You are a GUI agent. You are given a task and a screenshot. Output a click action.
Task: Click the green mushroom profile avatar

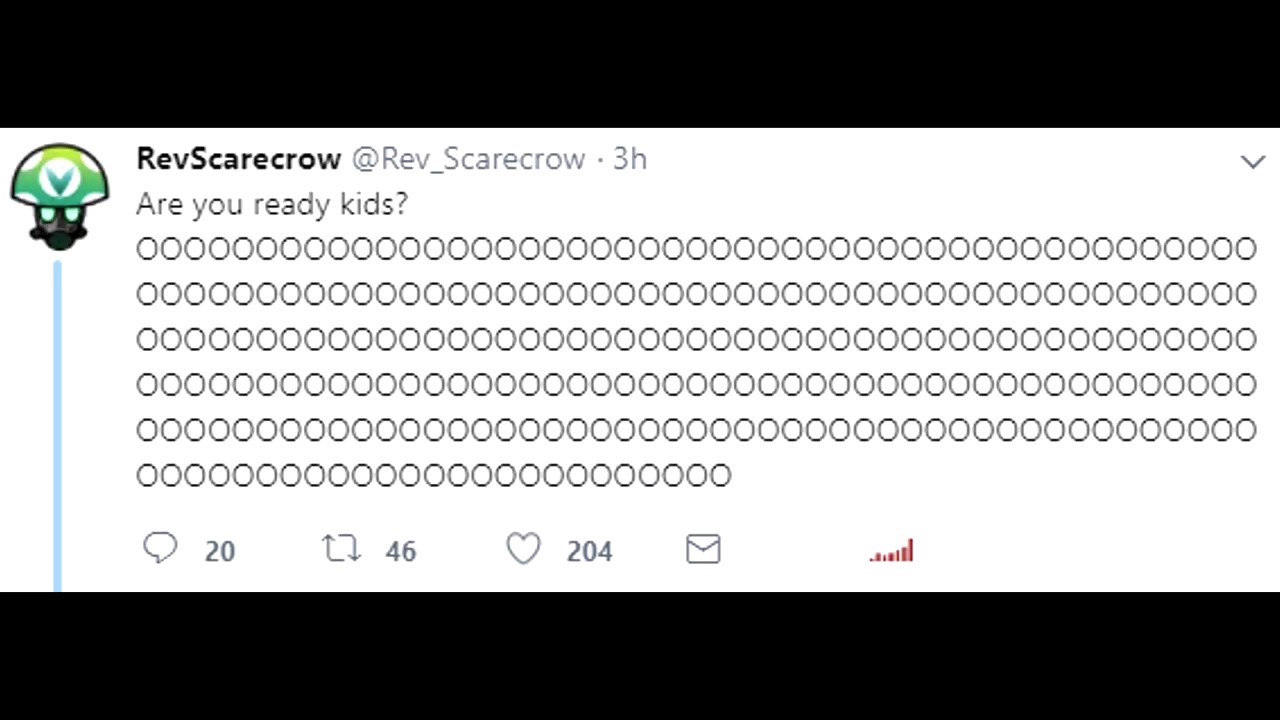(60, 195)
